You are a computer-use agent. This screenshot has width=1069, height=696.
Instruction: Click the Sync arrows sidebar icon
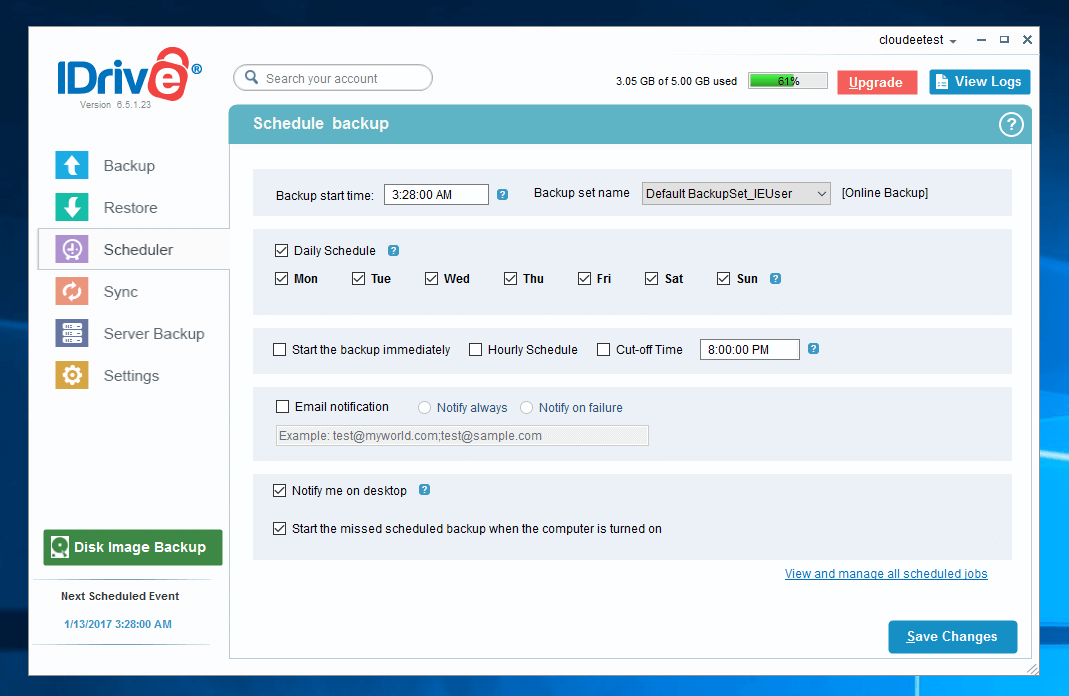[72, 292]
